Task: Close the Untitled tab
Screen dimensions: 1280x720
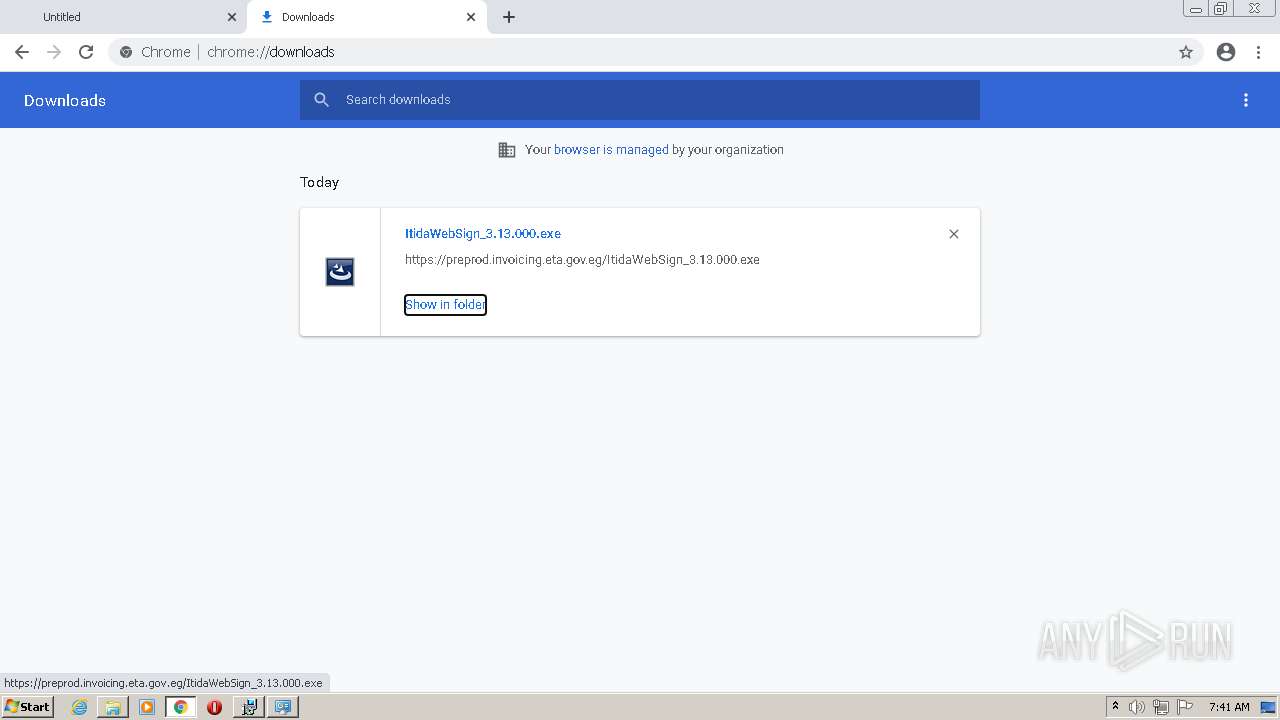Action: tap(232, 17)
